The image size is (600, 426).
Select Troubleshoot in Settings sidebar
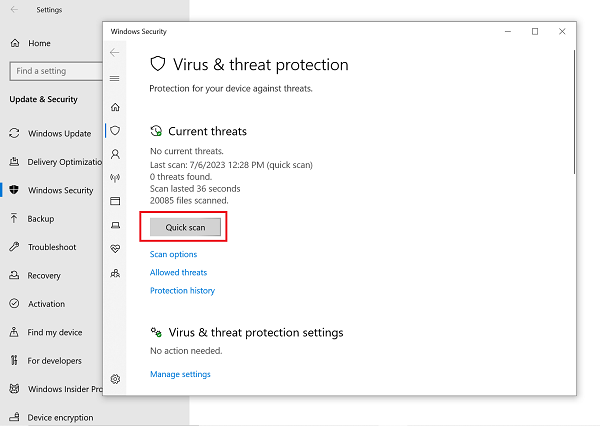point(51,247)
